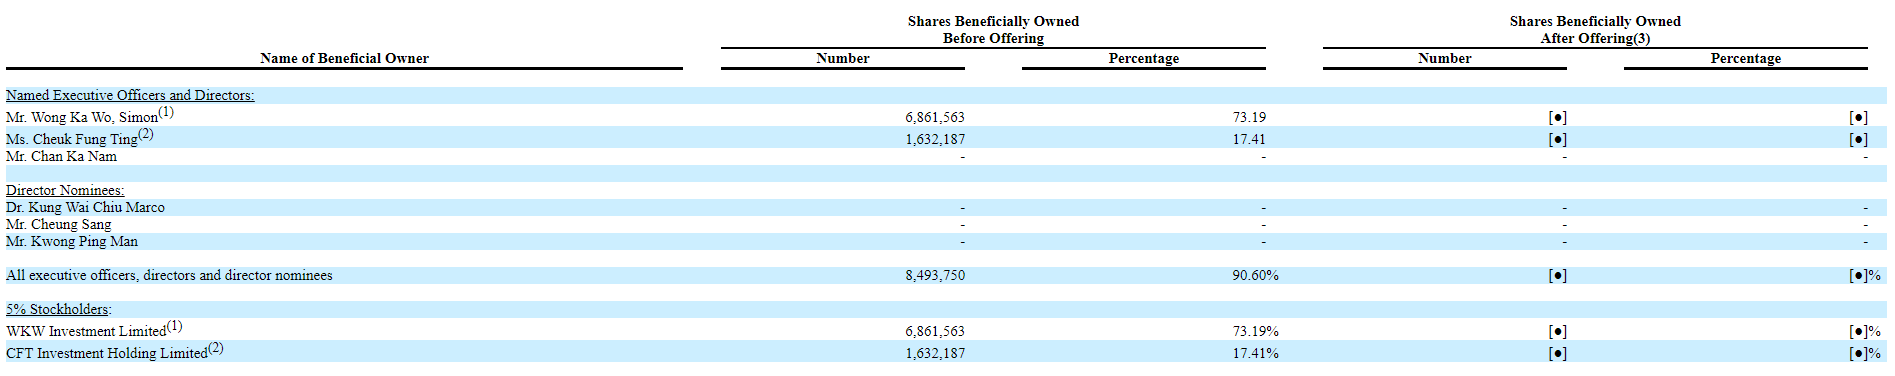Select 'WKW Investment Limited' stockholder name
The width and height of the screenshot is (1895, 376).
pyautogui.click(x=86, y=331)
